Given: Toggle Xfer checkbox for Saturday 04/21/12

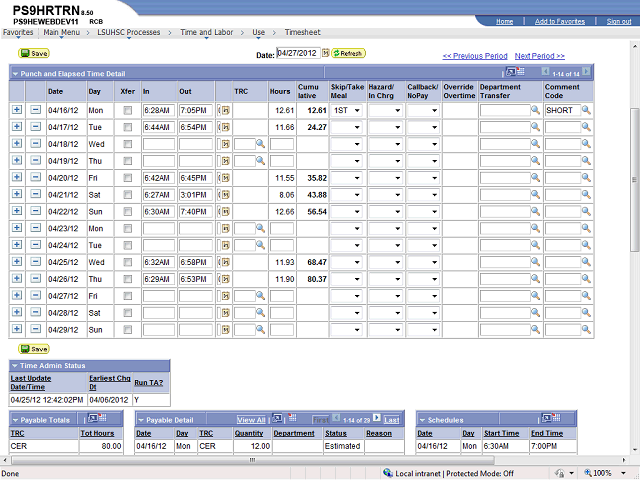Looking at the screenshot, I should [127, 195].
